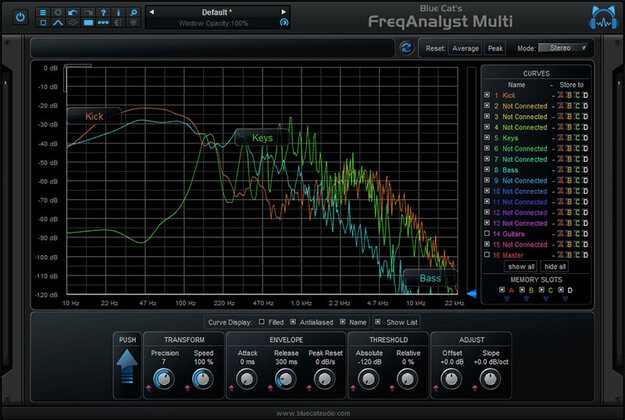
Task: Click the Release knob
Action: point(285,379)
